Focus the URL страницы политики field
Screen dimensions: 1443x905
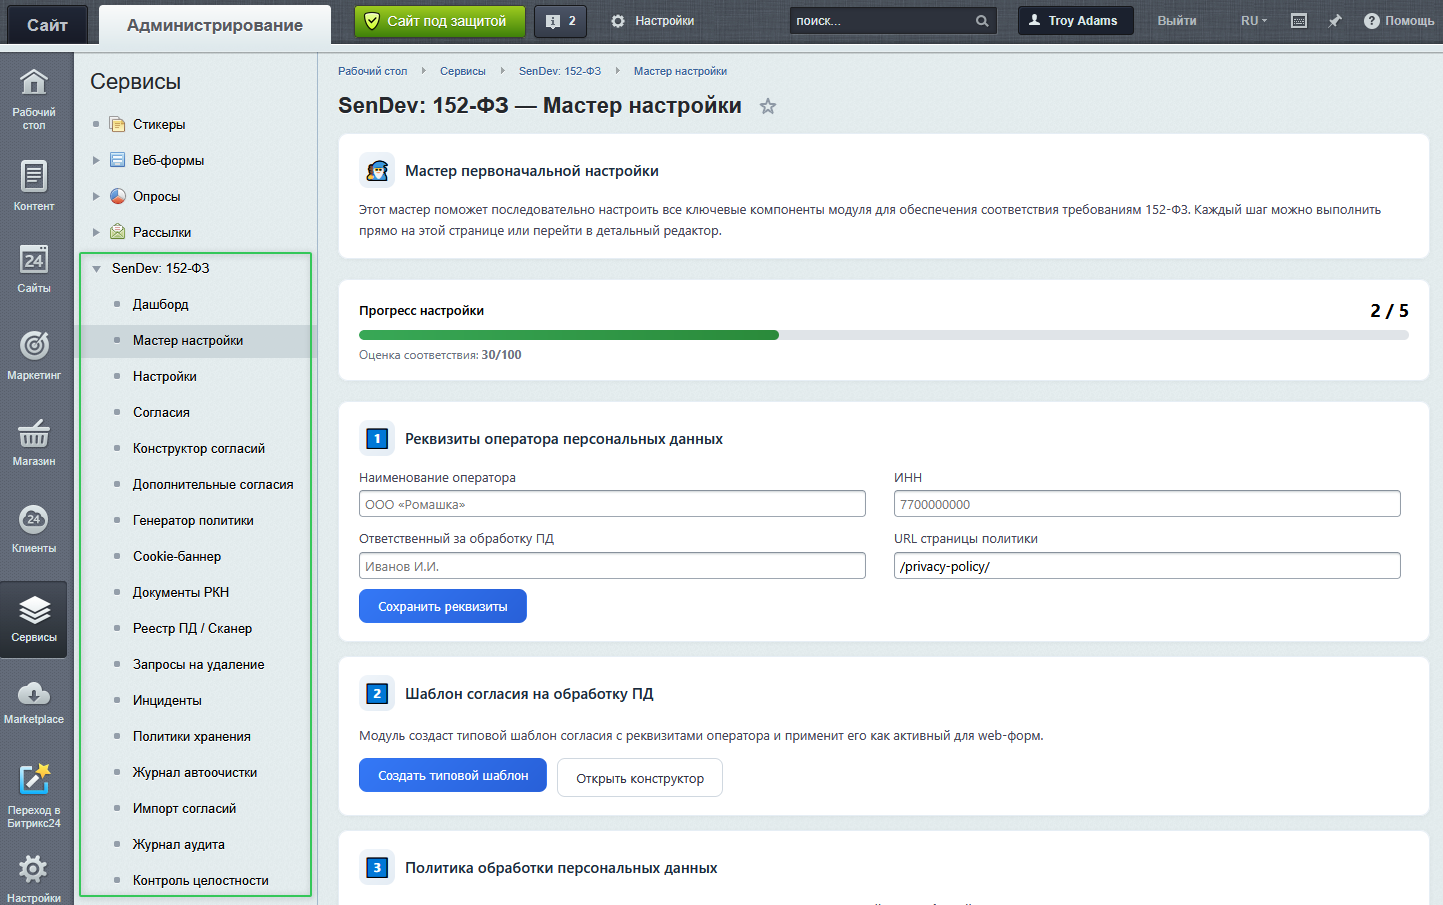(x=1147, y=566)
